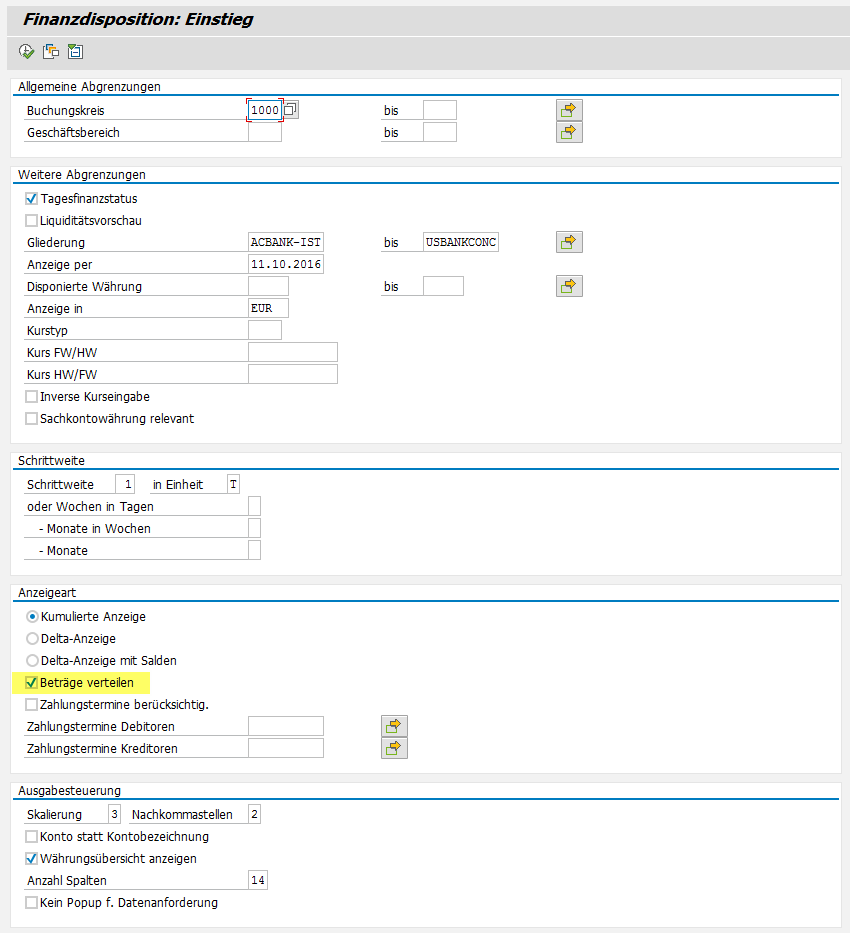Select the Delta-Anzeige radio button

point(32,639)
